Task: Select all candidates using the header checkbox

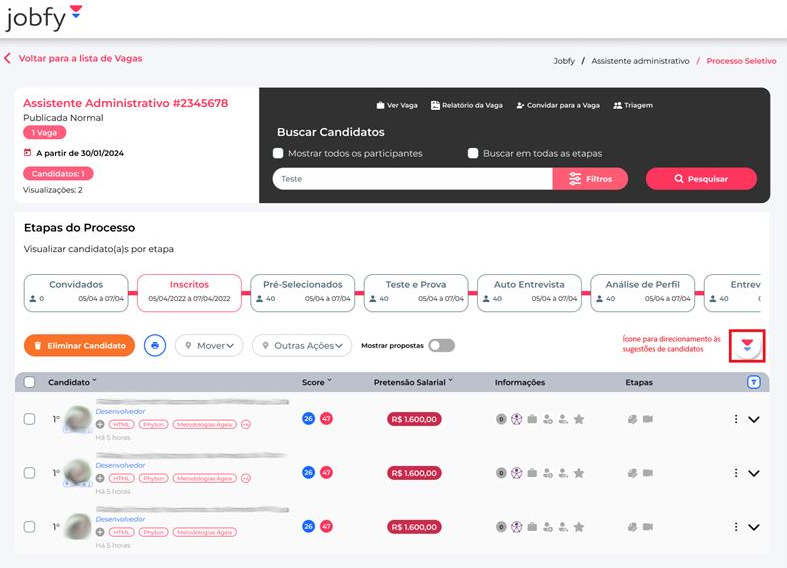Action: [30, 382]
